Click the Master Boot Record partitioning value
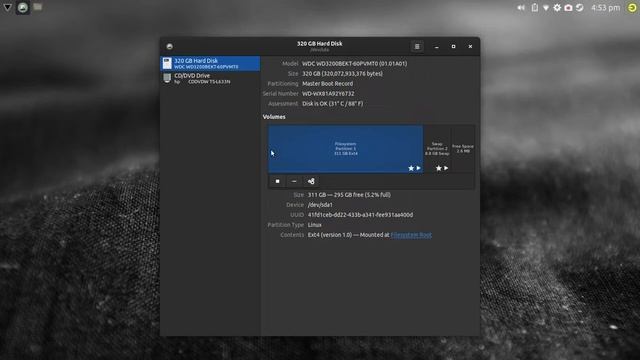 point(327,84)
